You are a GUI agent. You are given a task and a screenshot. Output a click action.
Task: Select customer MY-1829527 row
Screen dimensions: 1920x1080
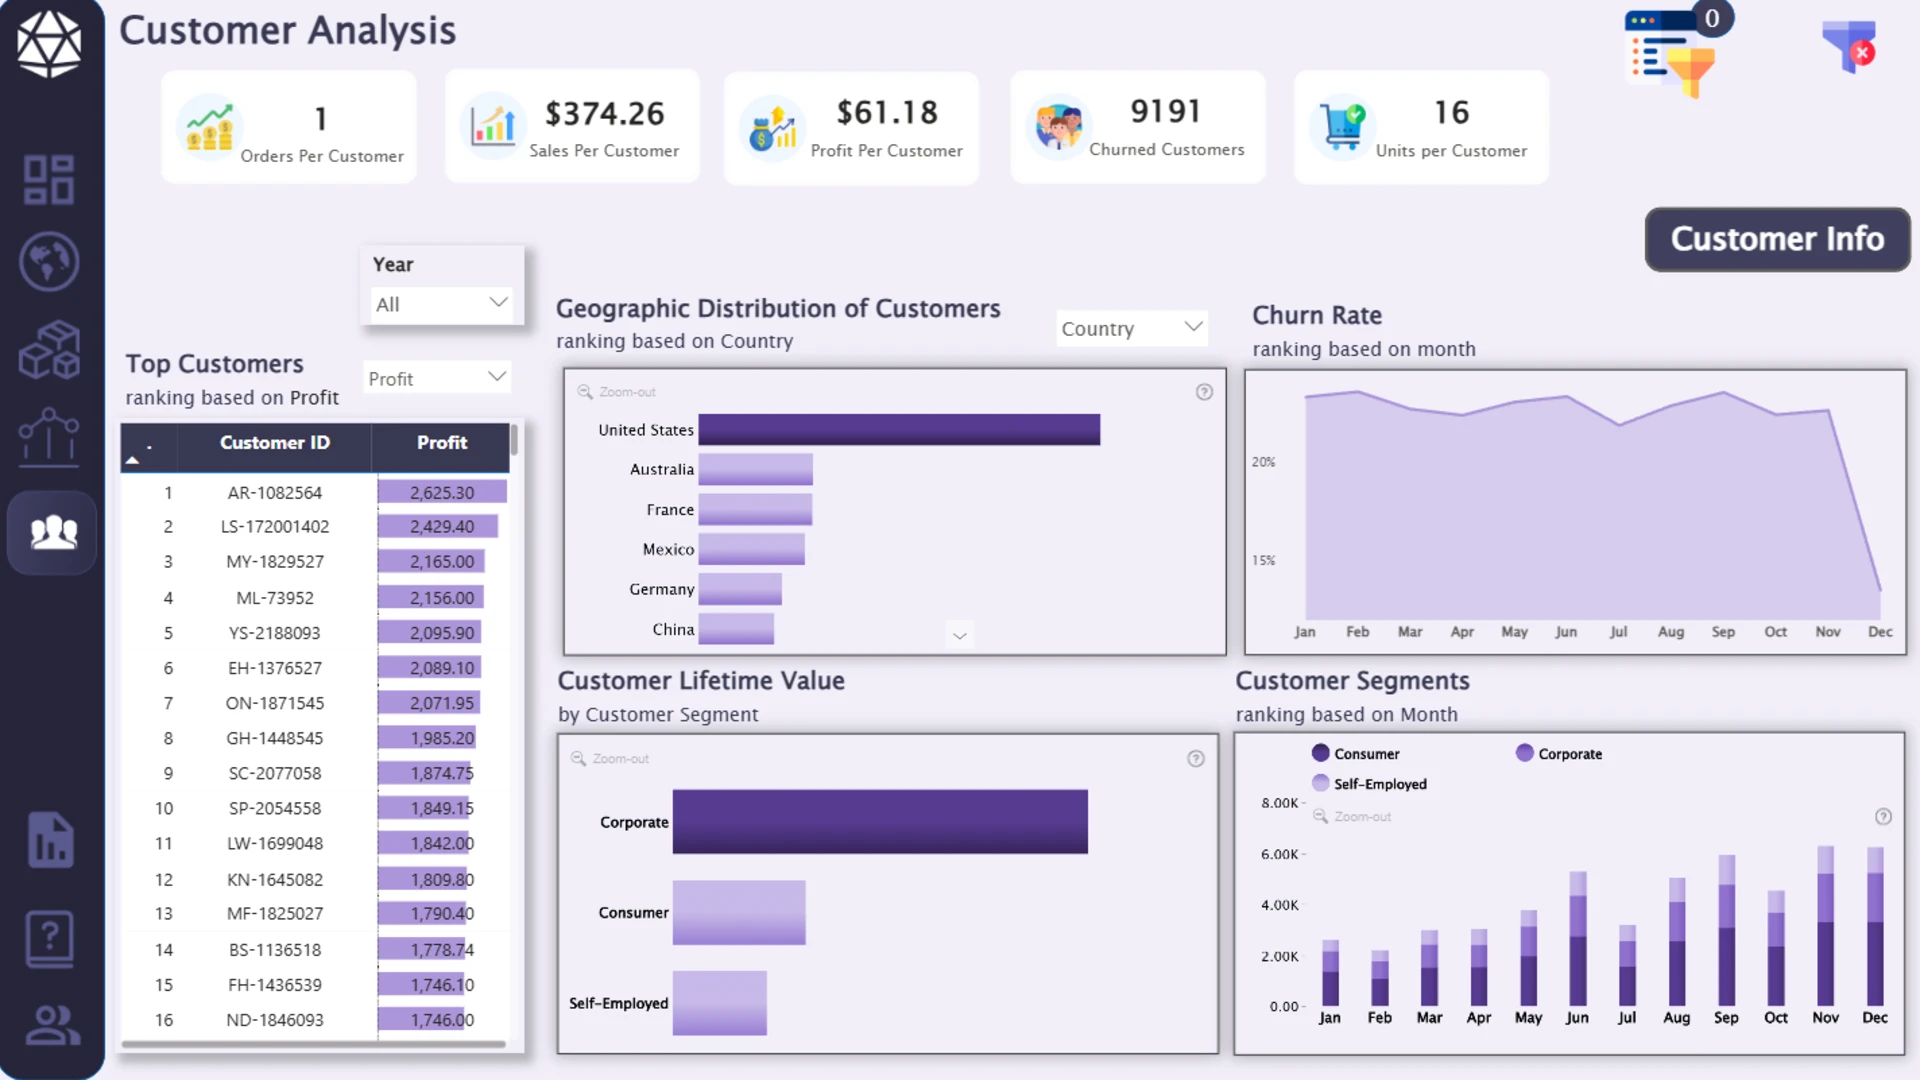tap(315, 562)
